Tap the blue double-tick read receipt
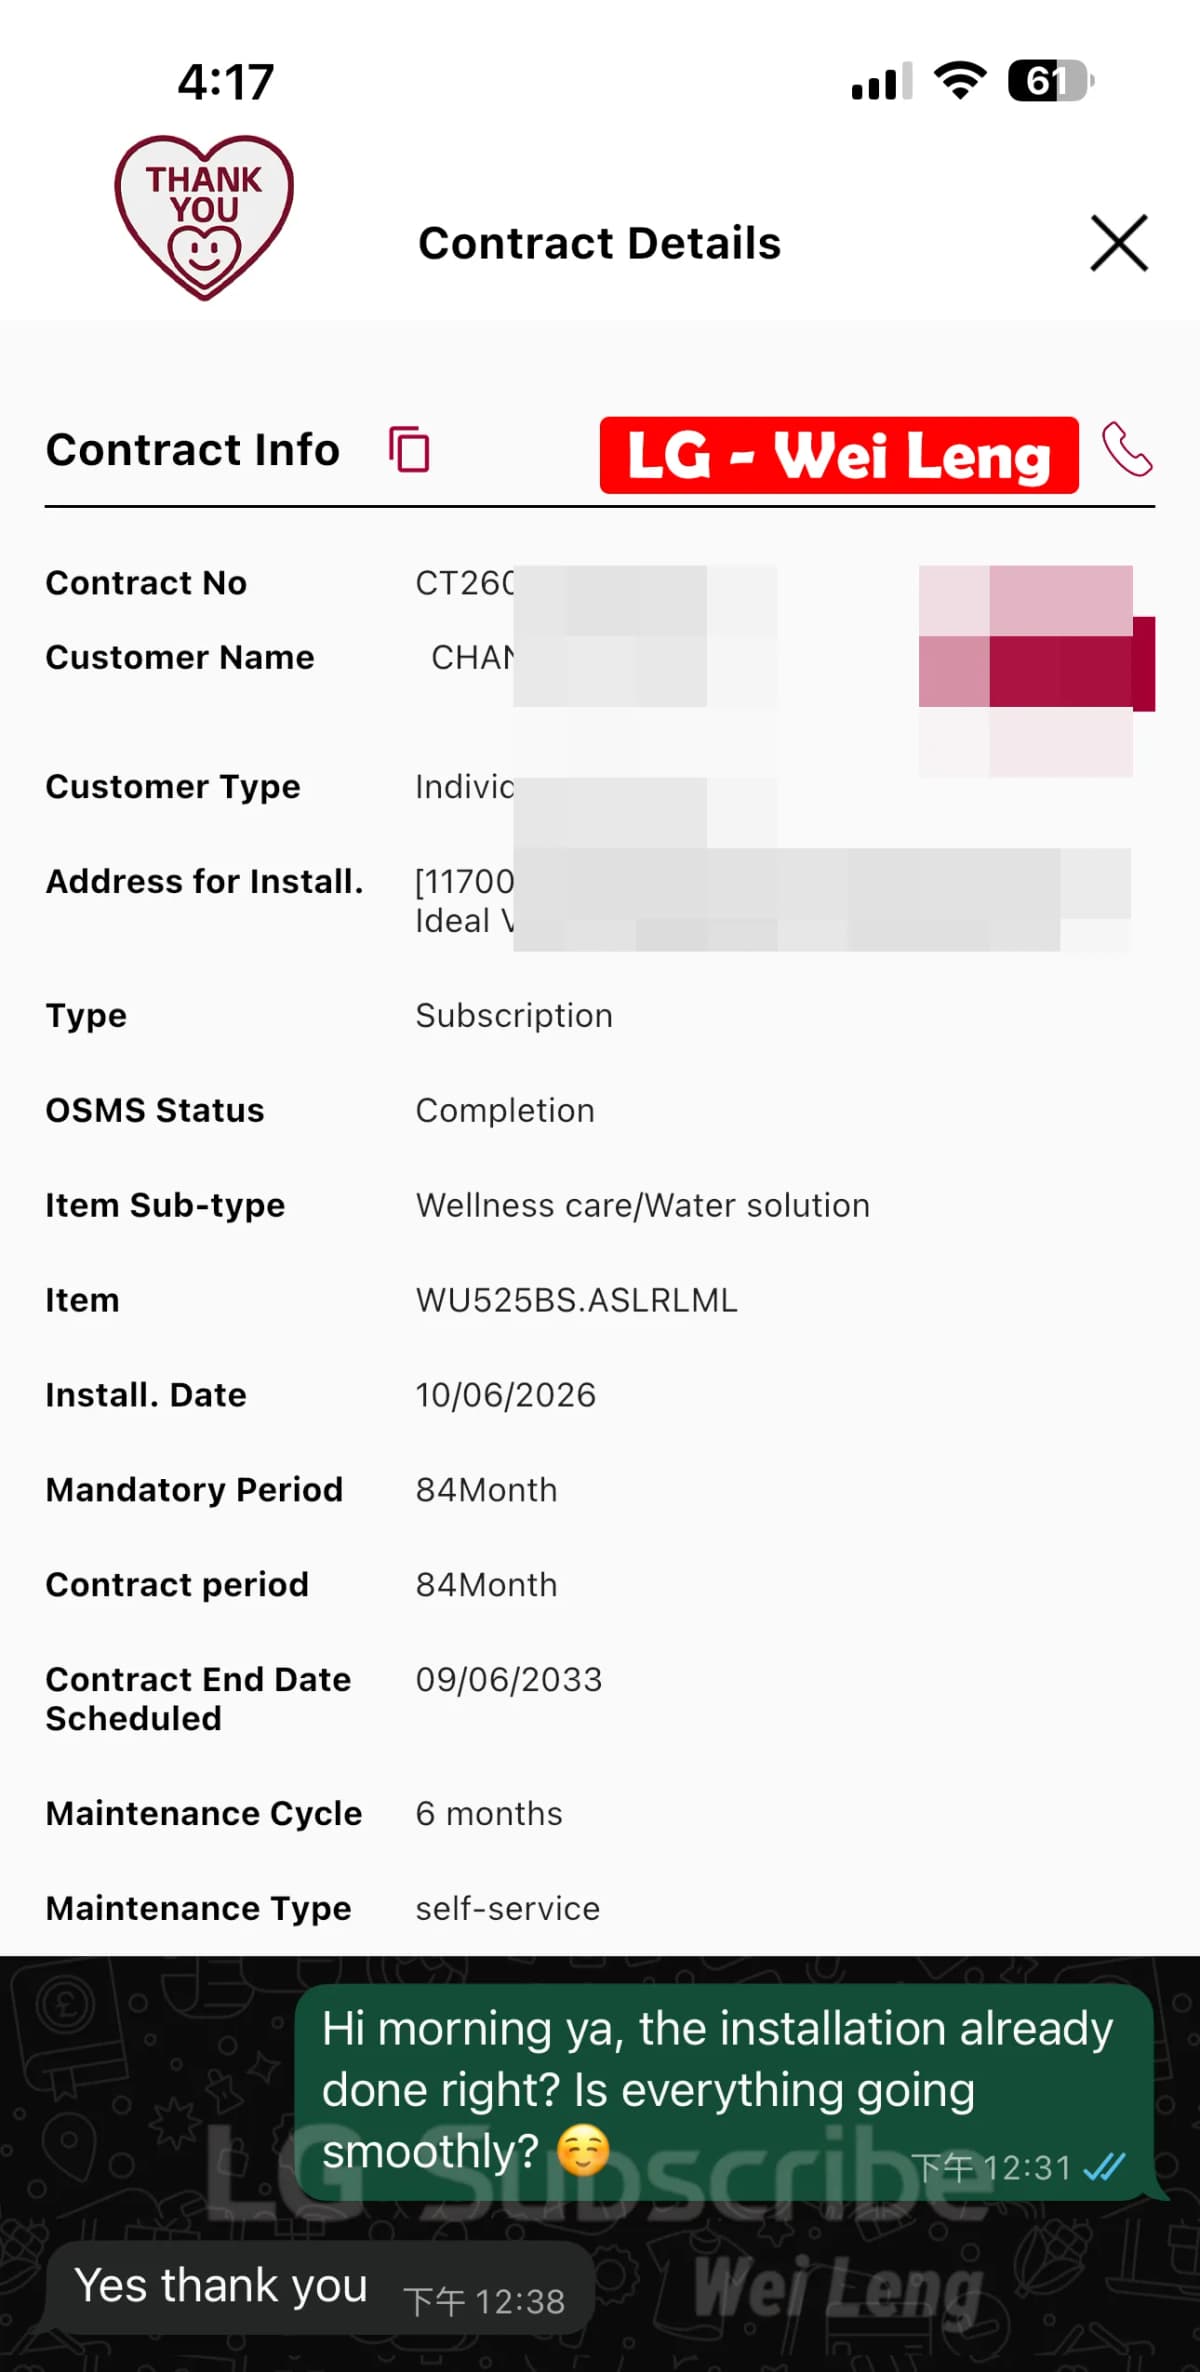This screenshot has width=1200, height=2372. [1104, 2167]
